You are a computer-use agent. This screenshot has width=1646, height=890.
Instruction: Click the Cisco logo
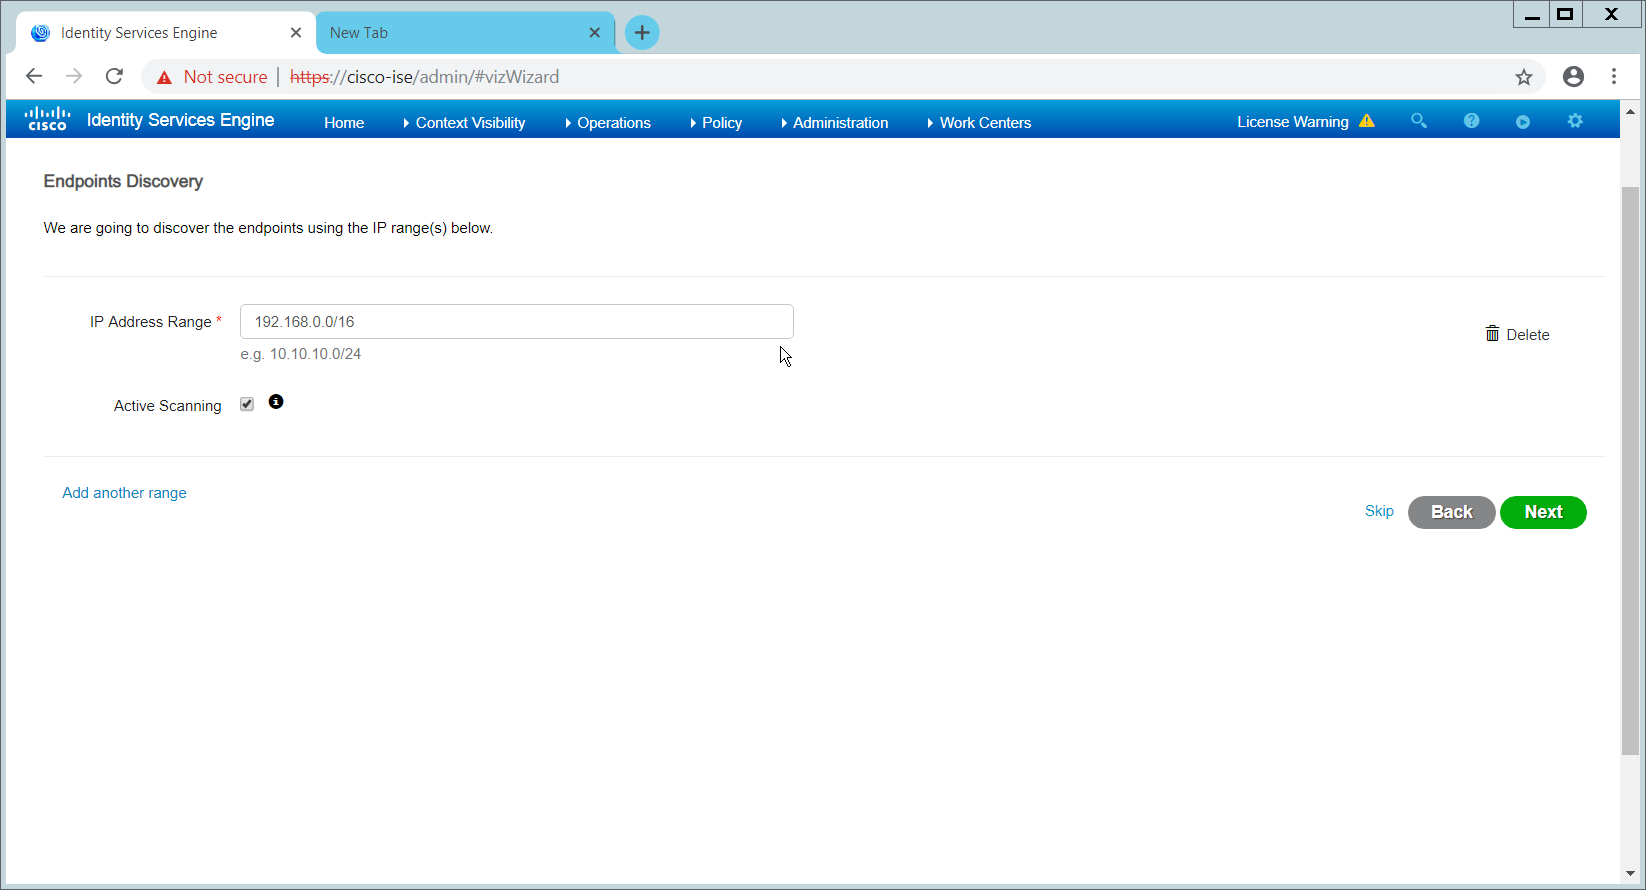click(x=47, y=120)
